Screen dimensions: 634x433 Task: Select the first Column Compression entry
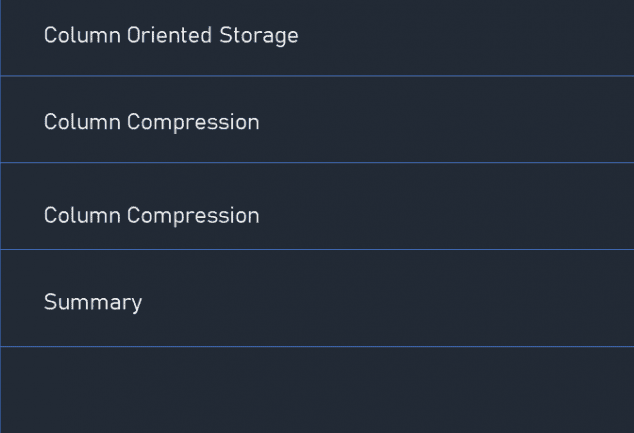click(317, 119)
